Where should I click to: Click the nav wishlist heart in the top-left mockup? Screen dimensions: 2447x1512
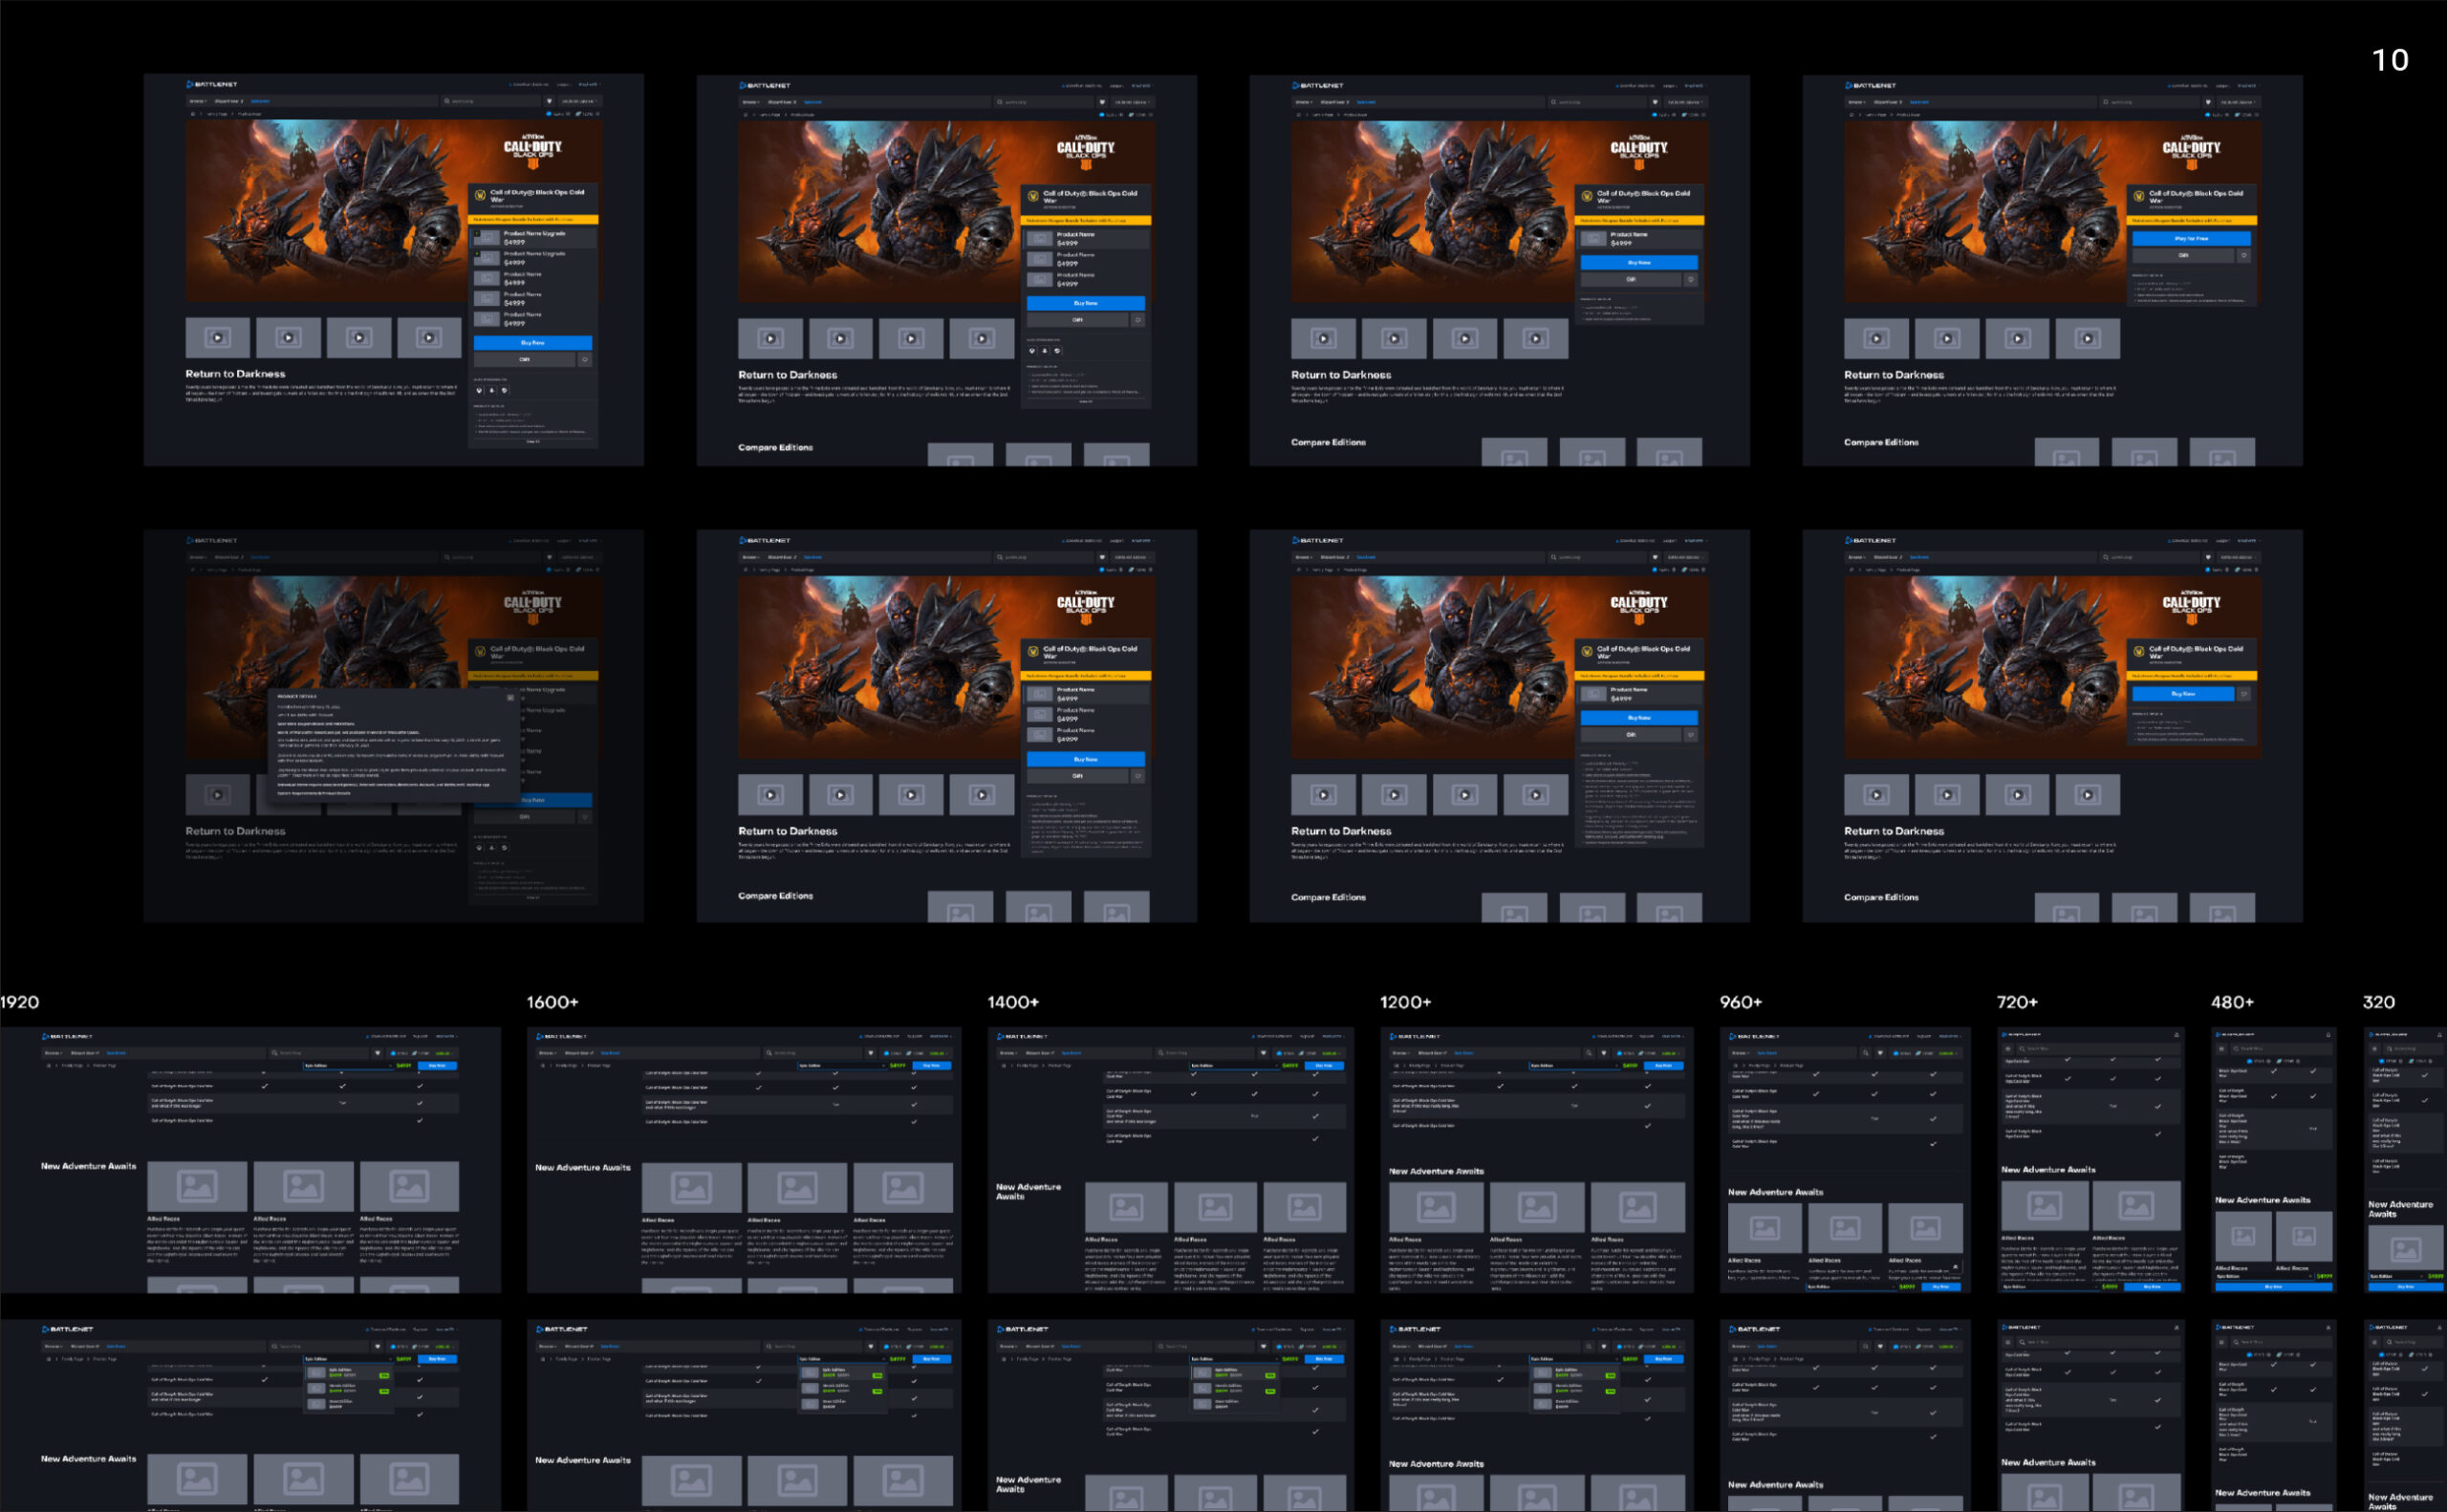[x=549, y=101]
